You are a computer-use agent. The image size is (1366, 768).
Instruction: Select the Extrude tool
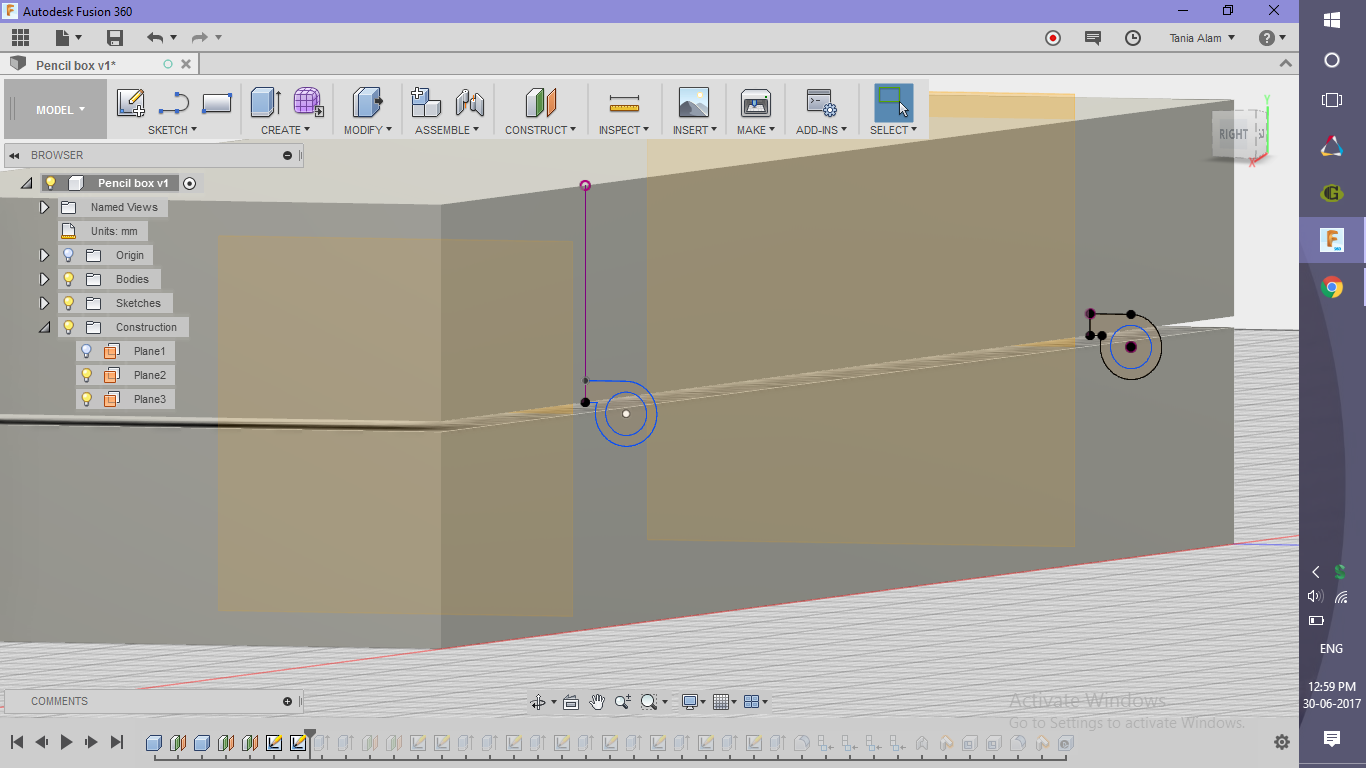(265, 103)
